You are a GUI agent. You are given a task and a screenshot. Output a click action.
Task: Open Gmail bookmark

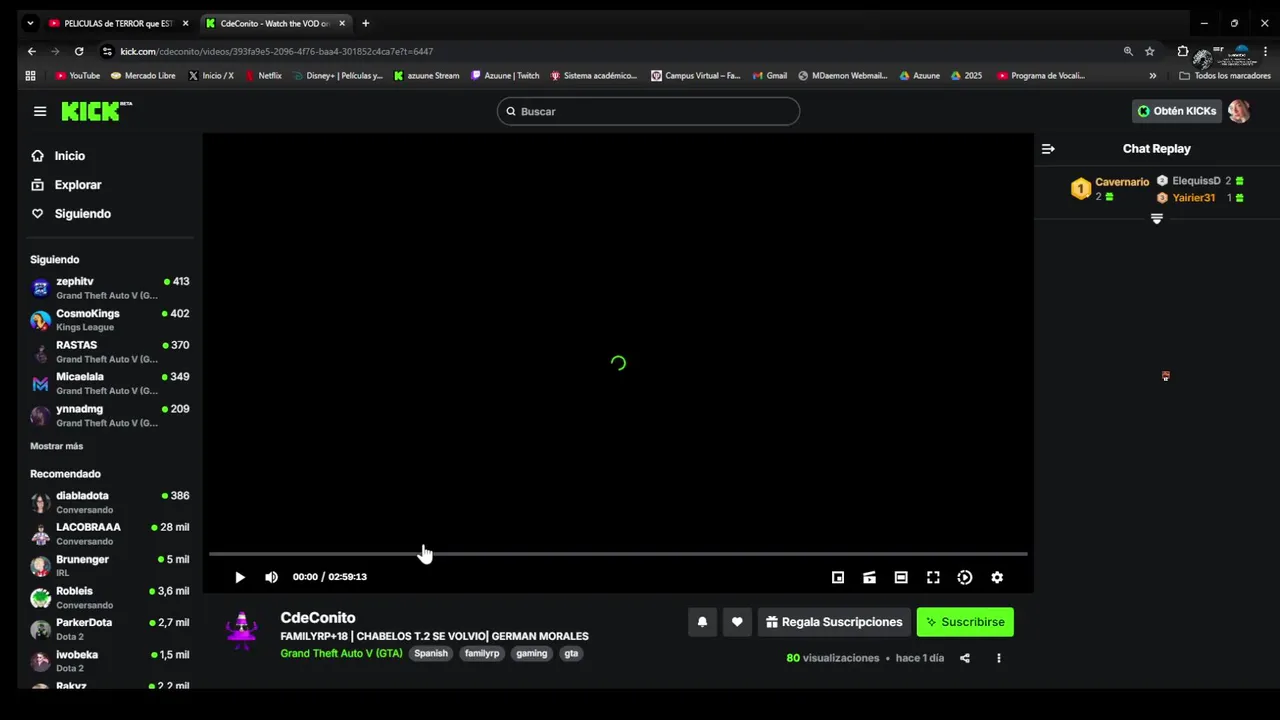[770, 75]
